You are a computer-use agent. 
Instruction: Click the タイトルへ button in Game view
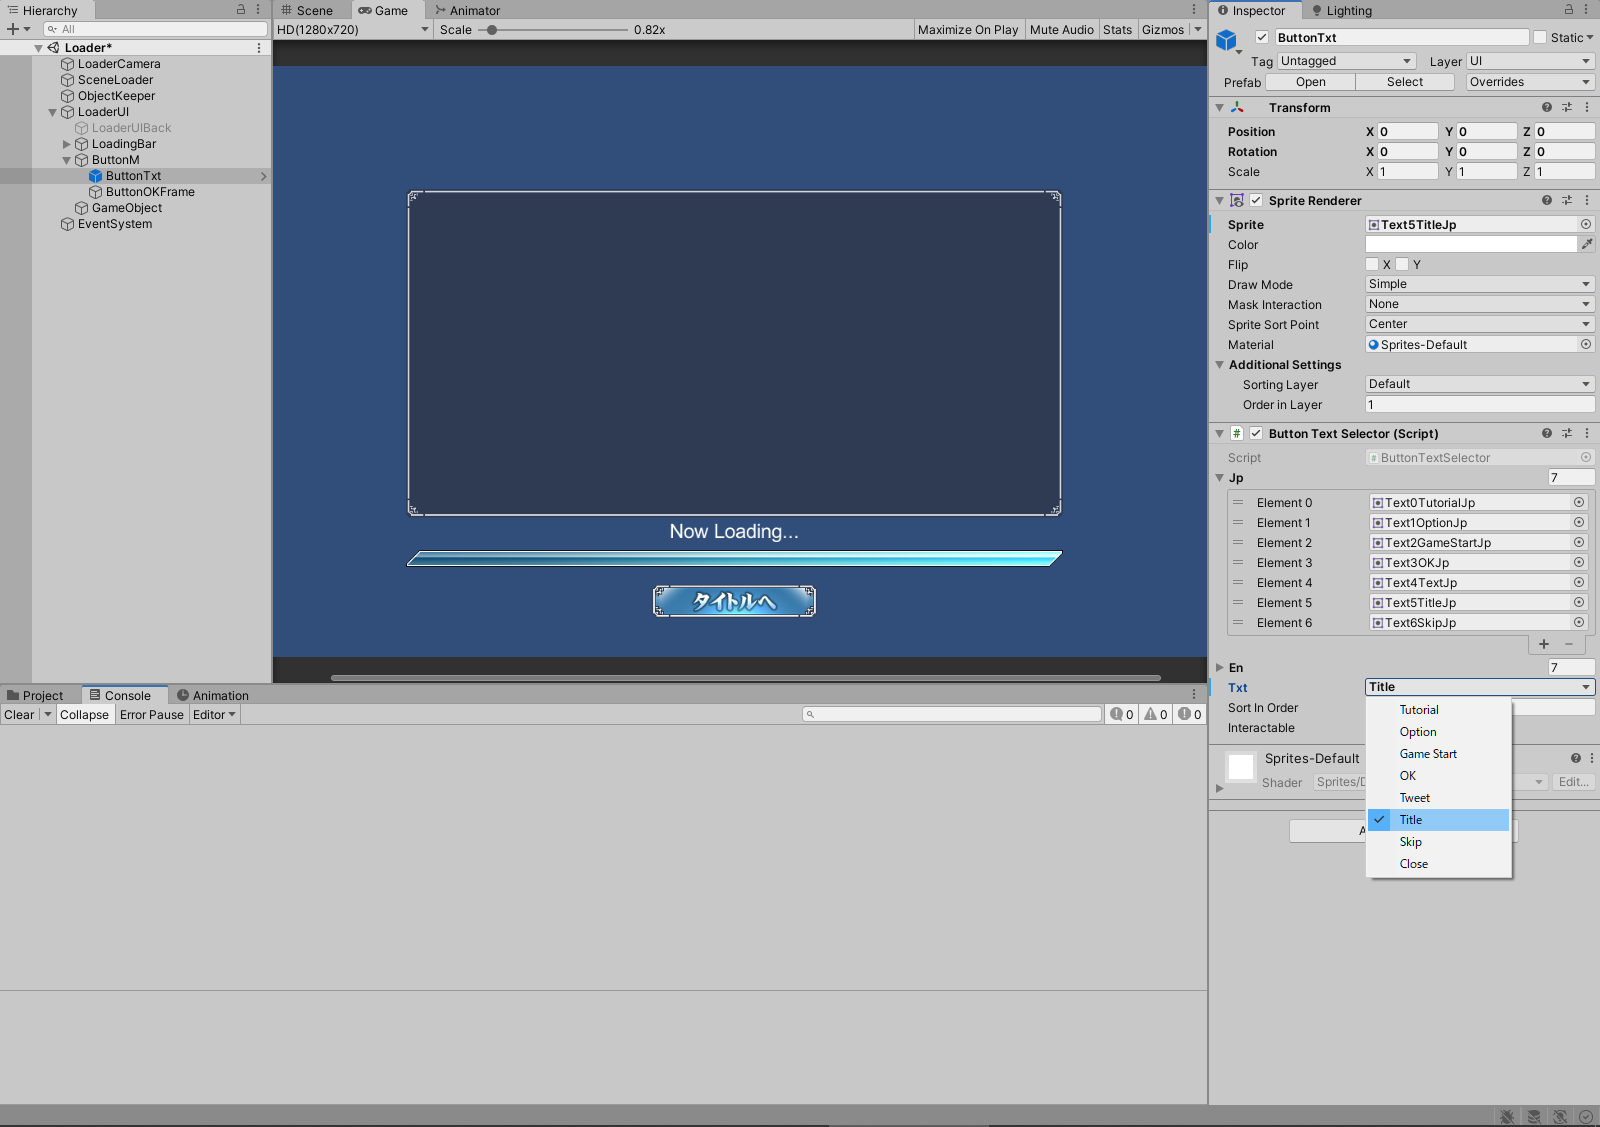click(734, 601)
